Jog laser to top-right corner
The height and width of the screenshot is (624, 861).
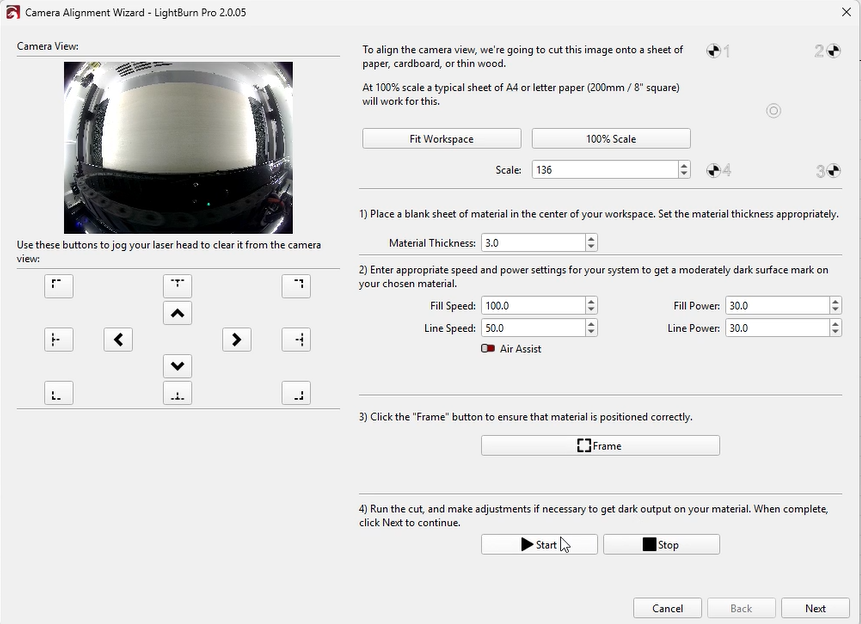(x=296, y=286)
